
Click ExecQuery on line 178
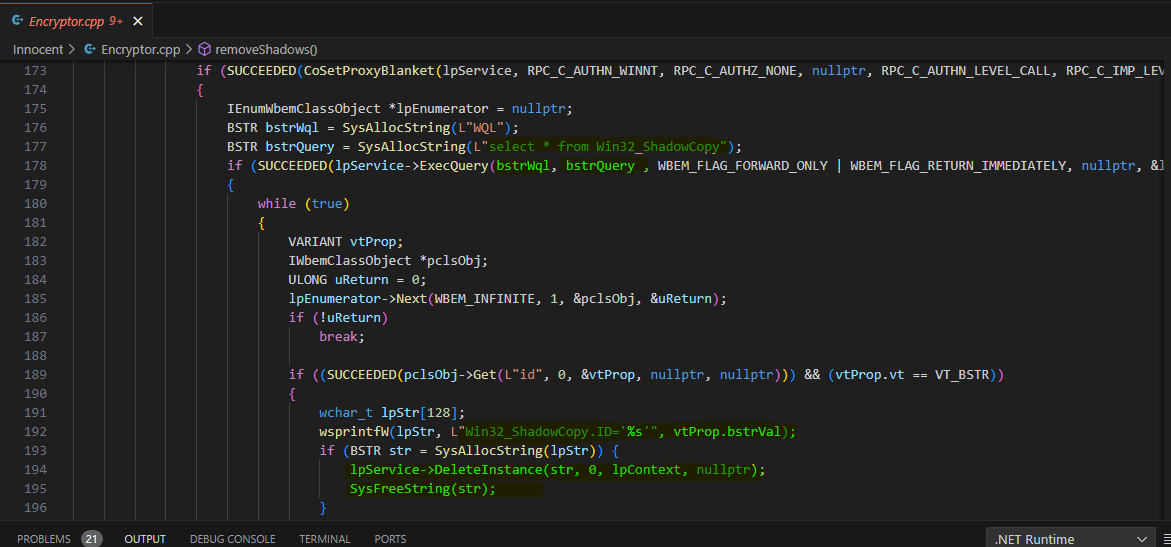pos(453,165)
